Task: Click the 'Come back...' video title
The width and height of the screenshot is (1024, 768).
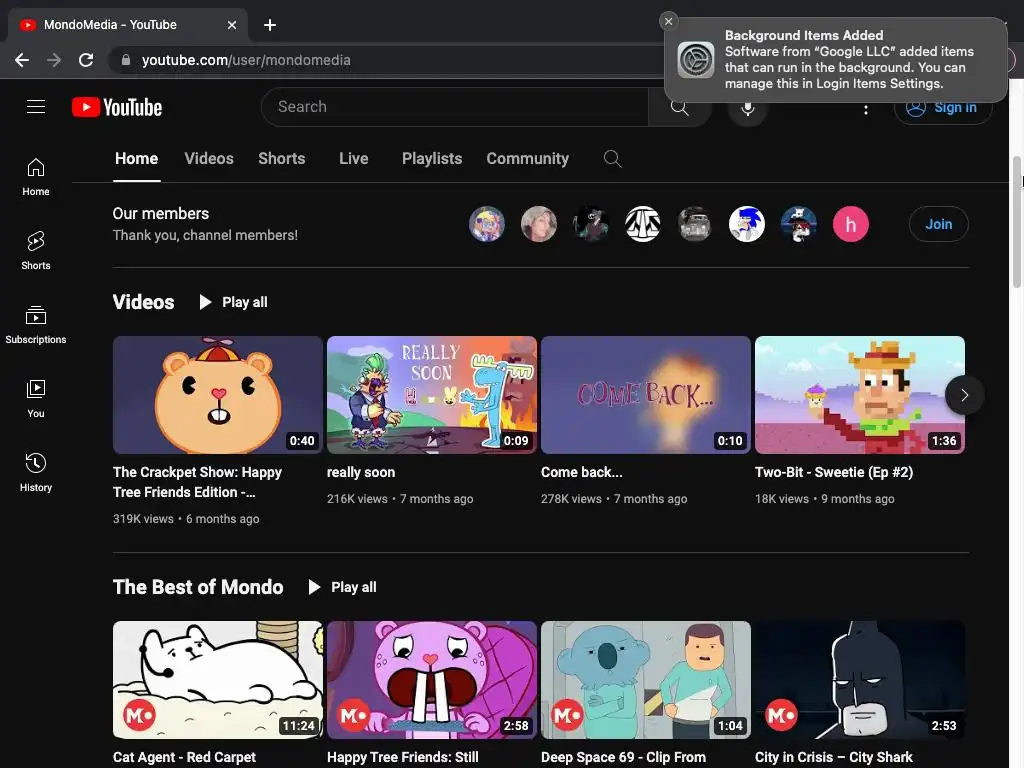Action: point(582,472)
